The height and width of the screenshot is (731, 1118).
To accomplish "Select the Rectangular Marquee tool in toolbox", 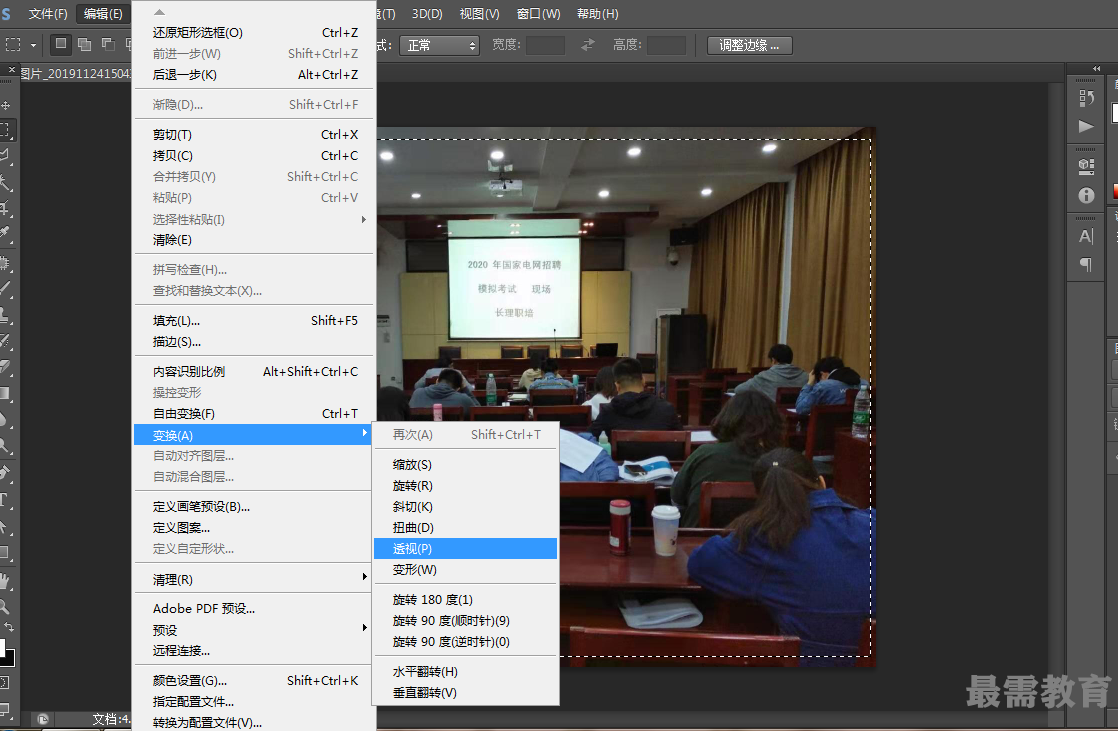I will 6,131.
